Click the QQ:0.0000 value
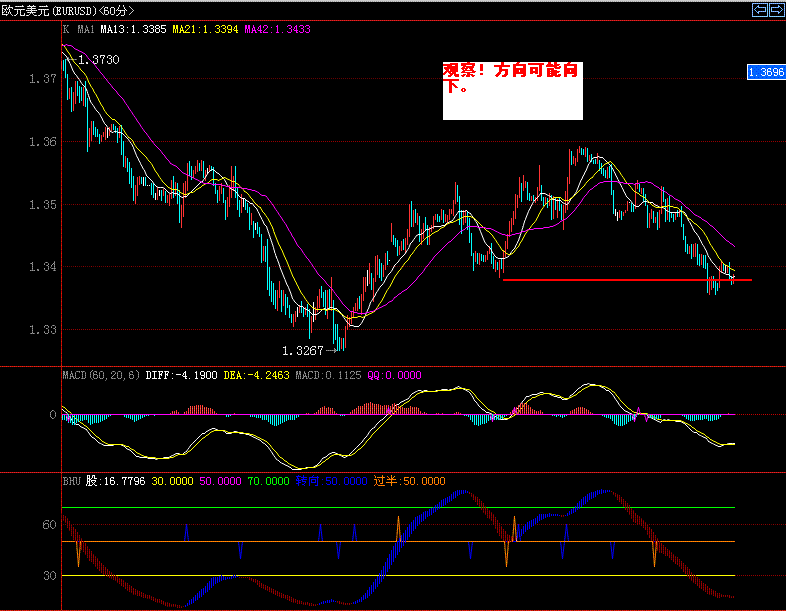Viewport: 786px width, 611px height. tap(395, 375)
